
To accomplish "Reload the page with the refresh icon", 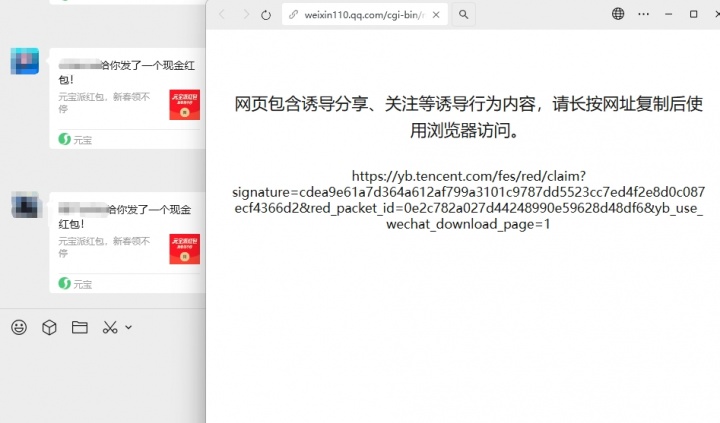I will [x=266, y=15].
